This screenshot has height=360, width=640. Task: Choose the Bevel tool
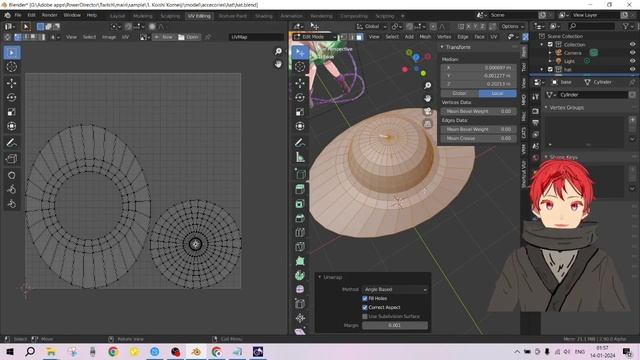[x=300, y=218]
